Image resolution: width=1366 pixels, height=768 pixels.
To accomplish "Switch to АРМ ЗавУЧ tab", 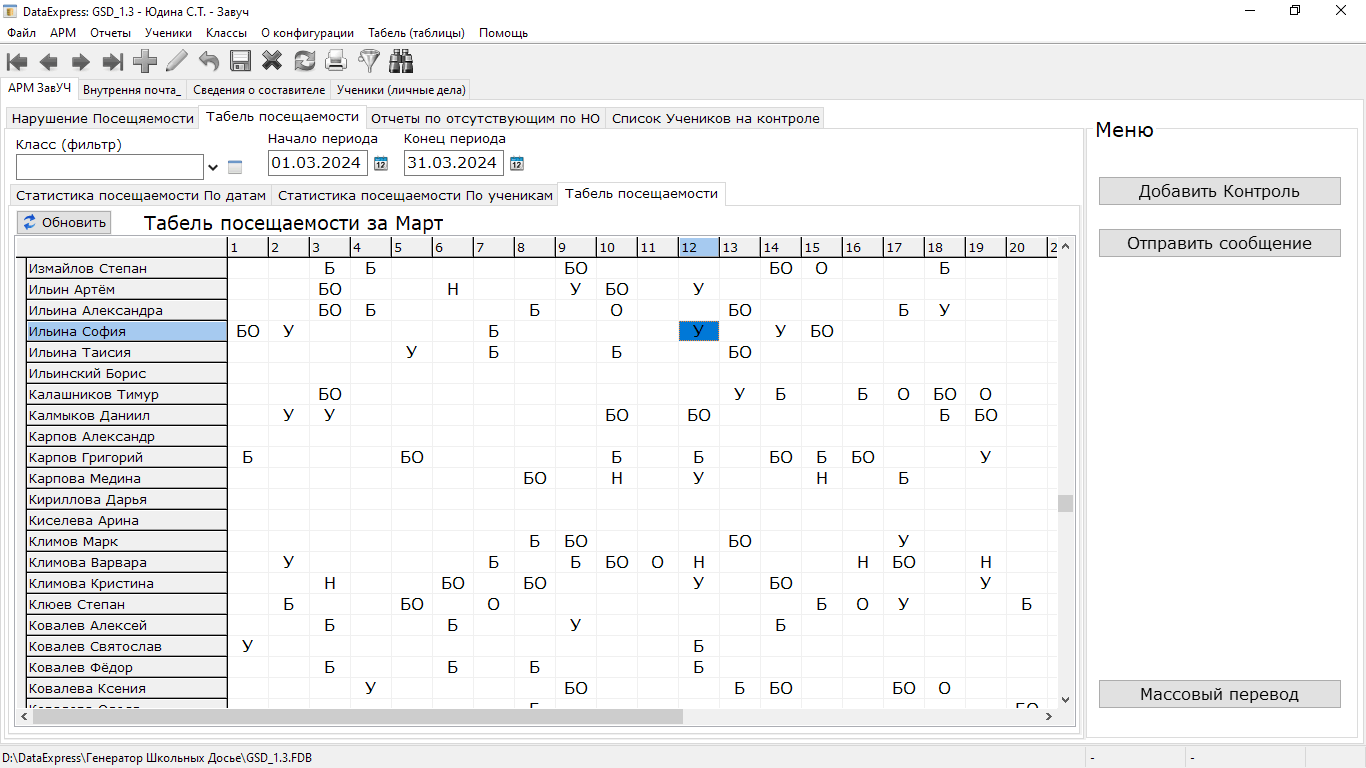I will [x=40, y=88].
